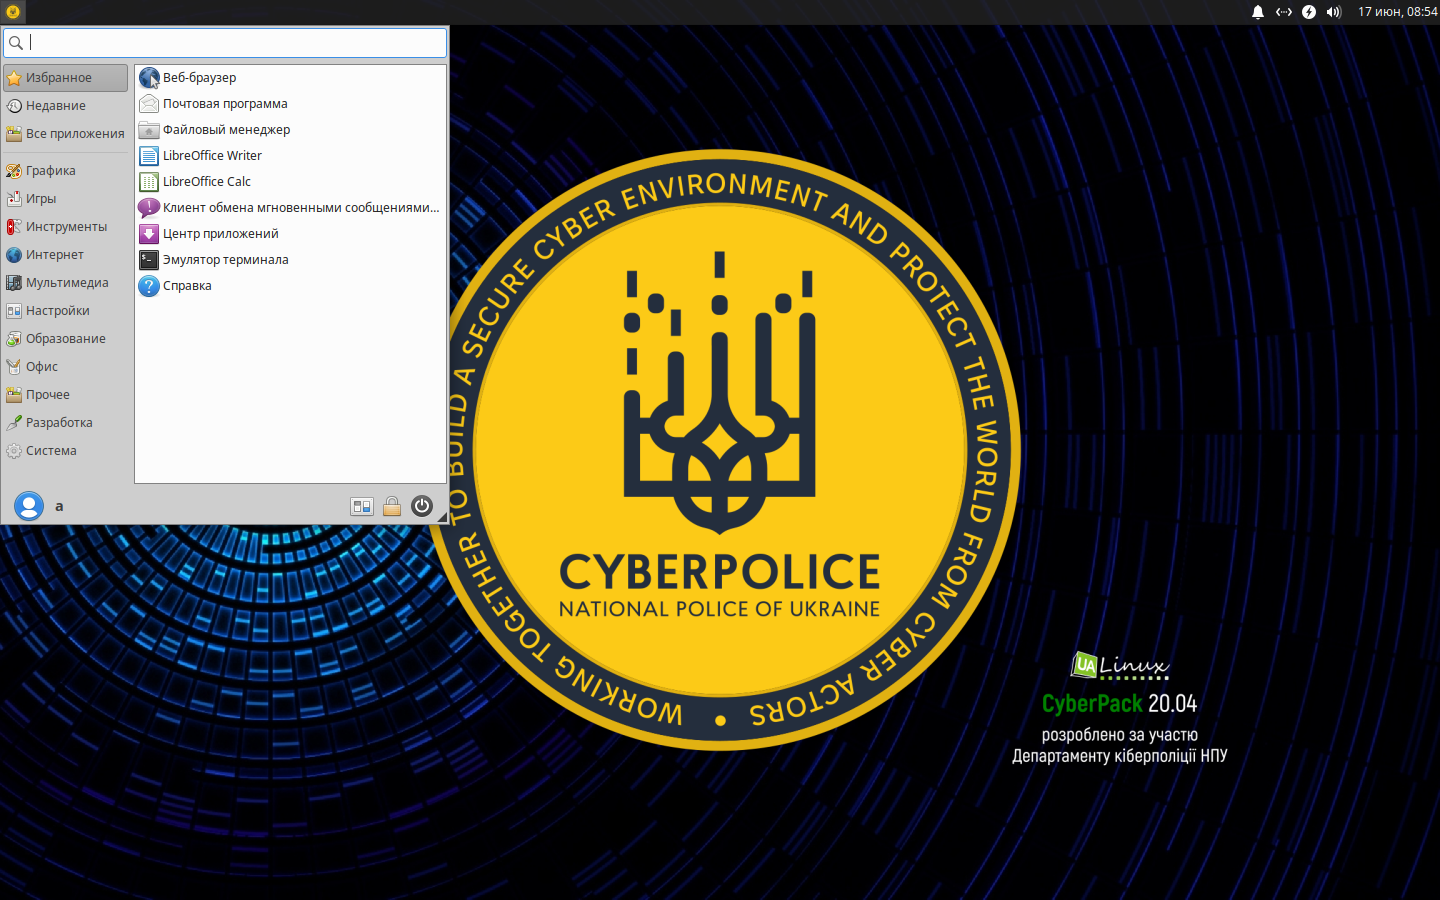Open the Настройки category
Screen dimensions: 1440x900
pyautogui.click(x=66, y=311)
